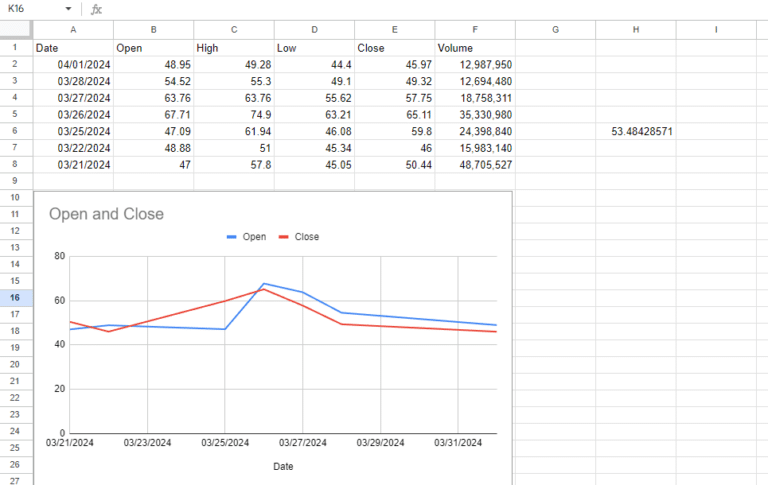Viewport: 768px width, 485px height.
Task: Select date cell 03/22/2024
Action: tap(73, 148)
